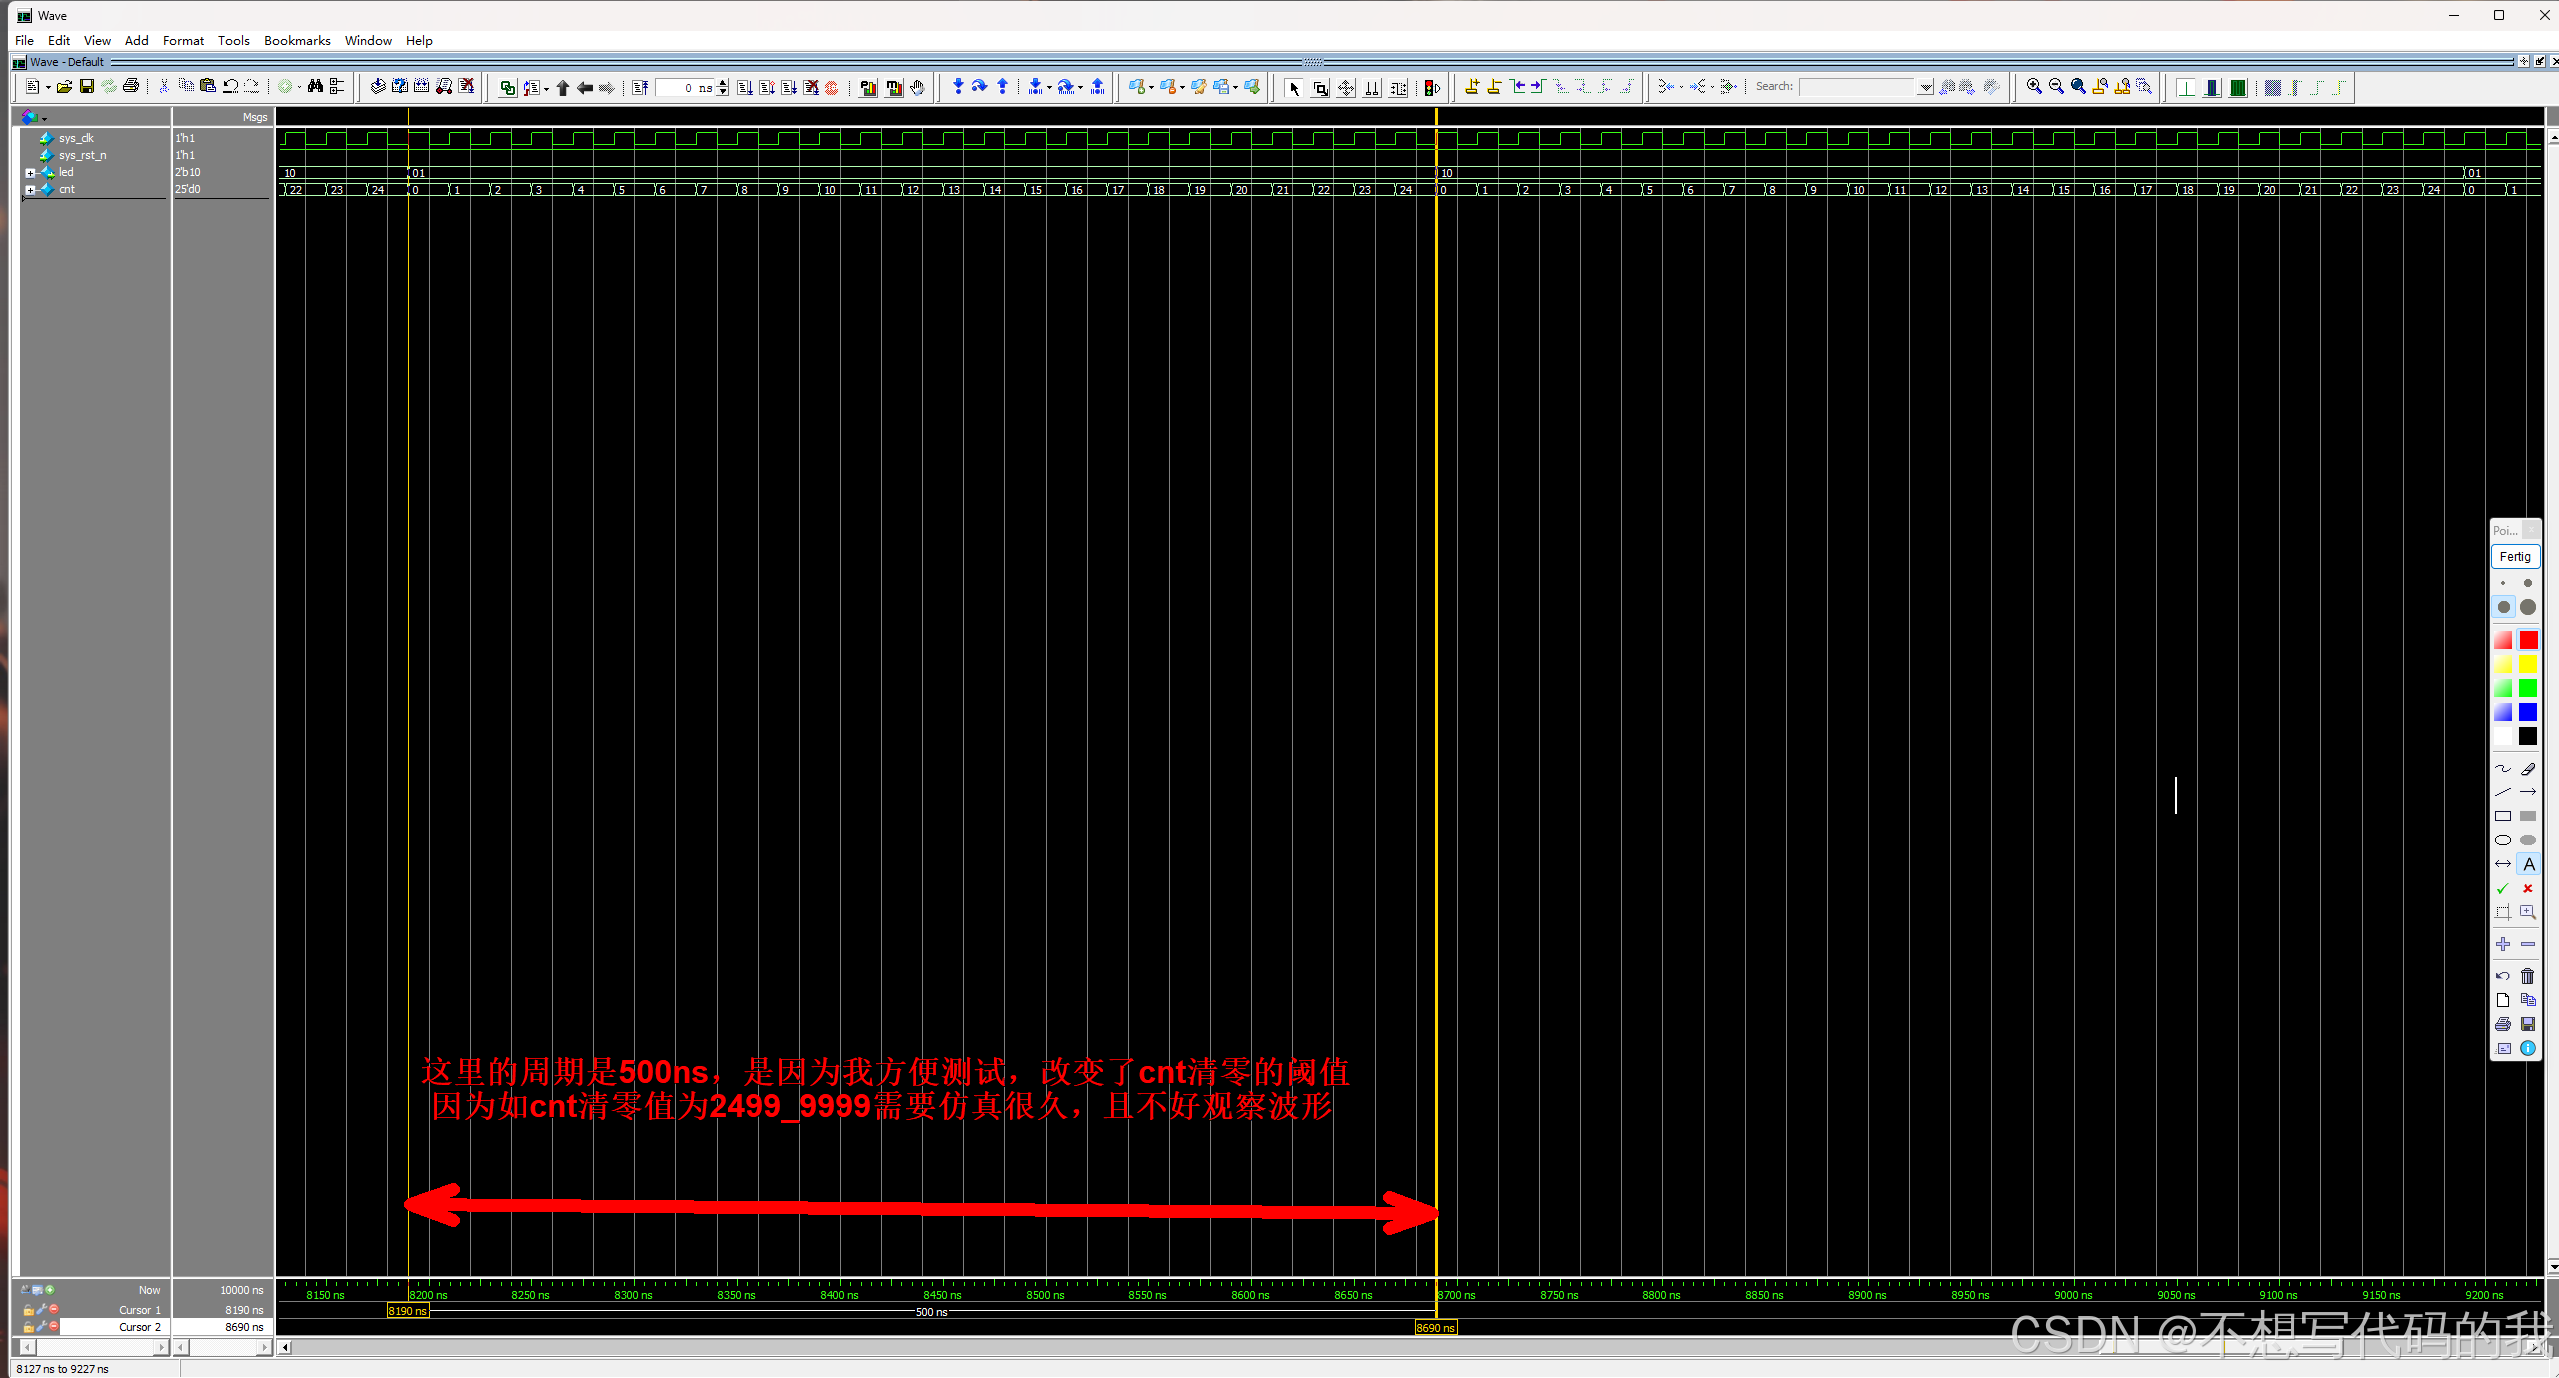
Task: Open Find with the binoculars icon
Action: pos(315,87)
